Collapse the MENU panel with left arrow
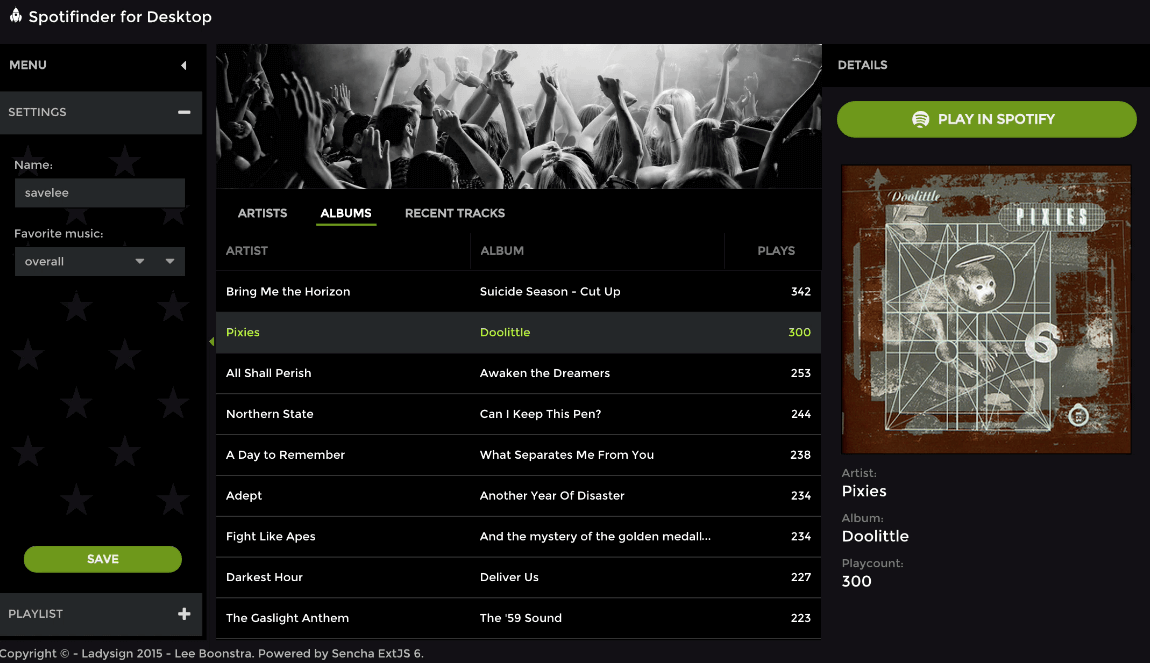 [183, 65]
